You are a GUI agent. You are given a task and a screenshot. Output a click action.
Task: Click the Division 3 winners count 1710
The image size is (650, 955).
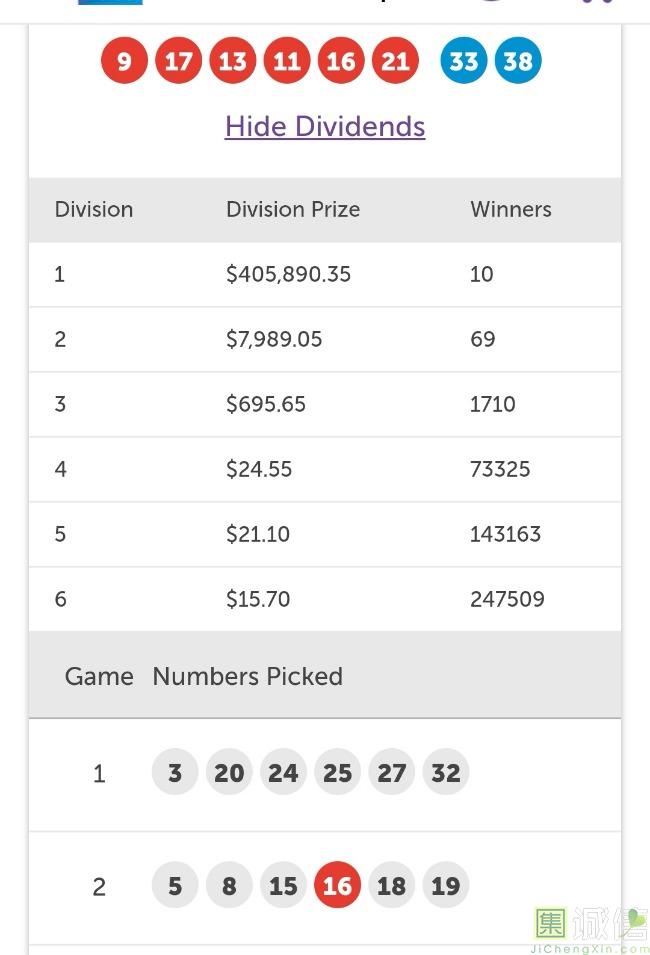point(493,404)
